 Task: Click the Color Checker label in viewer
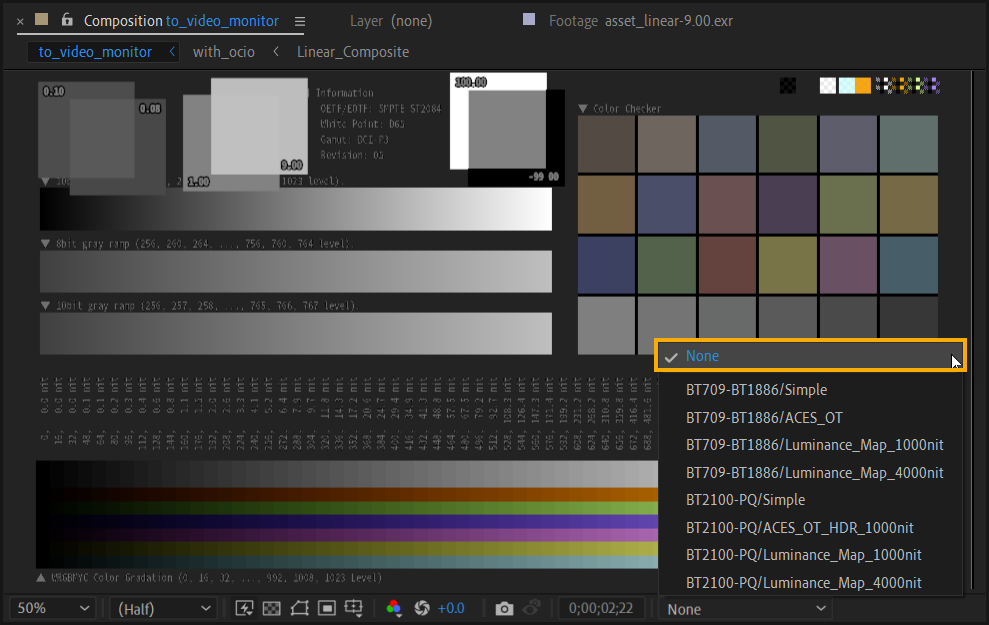(x=626, y=108)
